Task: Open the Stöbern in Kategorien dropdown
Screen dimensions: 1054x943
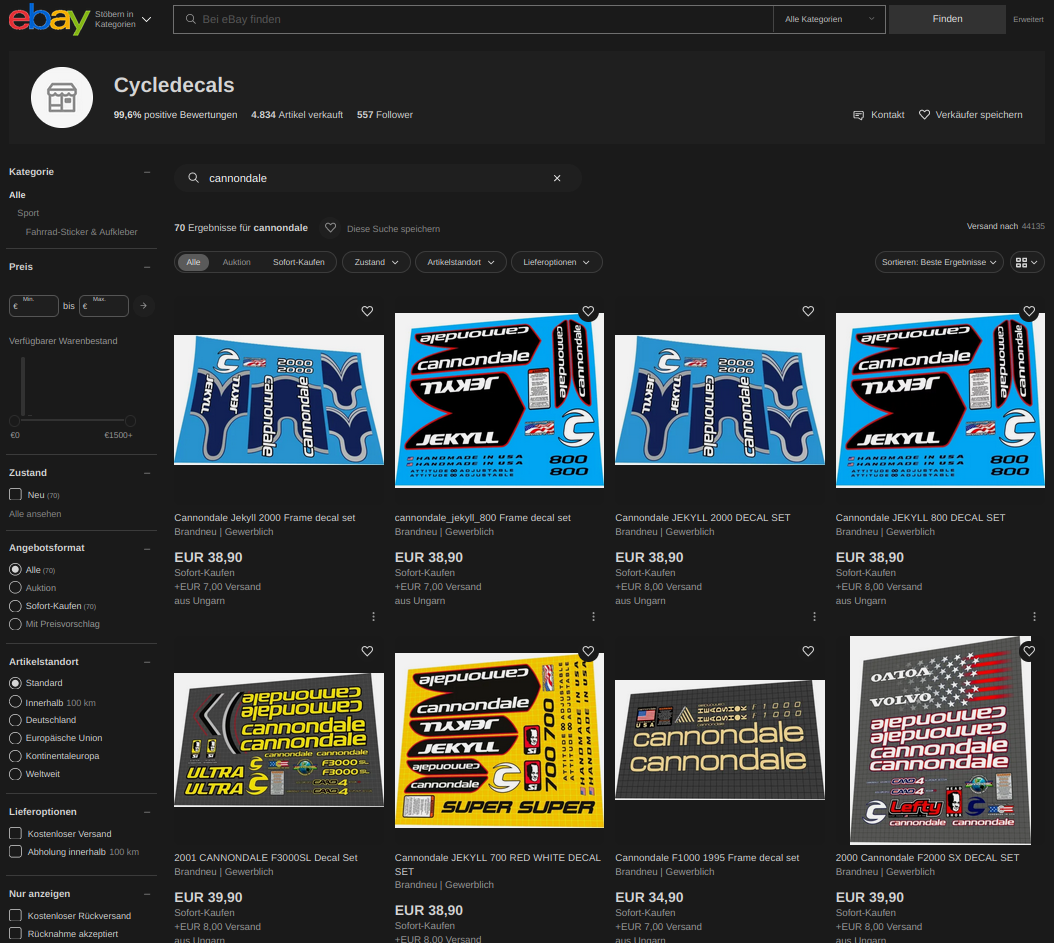Action: 123,19
